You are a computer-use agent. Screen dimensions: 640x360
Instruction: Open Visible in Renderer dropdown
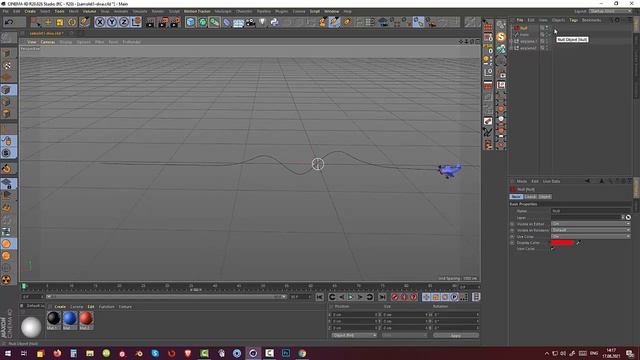tap(591, 230)
